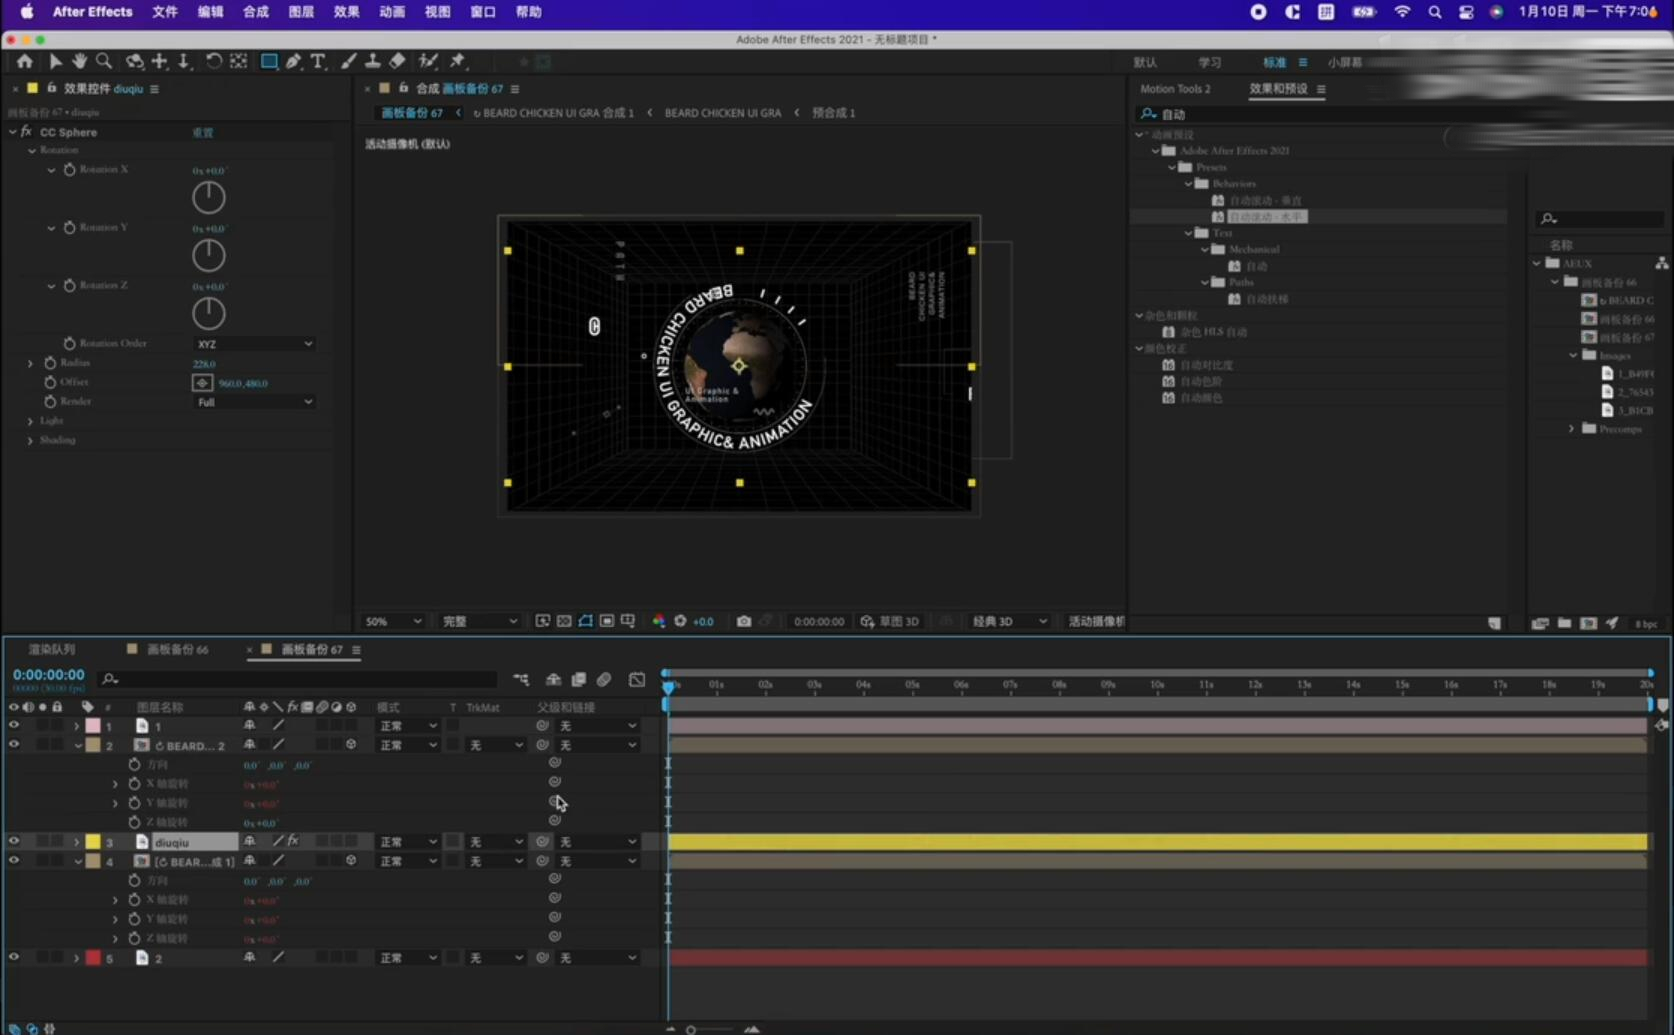Select the Type text tool
Viewport: 1674px width, 1035px height.
318,61
